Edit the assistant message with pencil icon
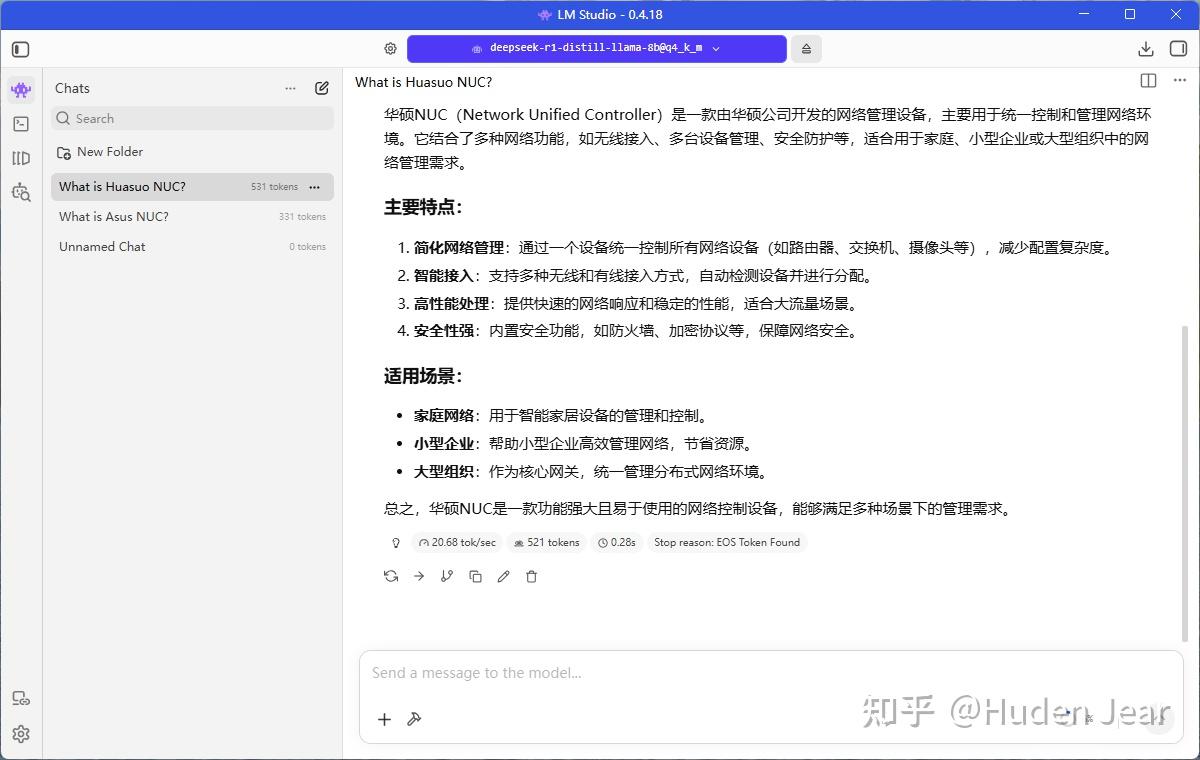 click(x=503, y=576)
